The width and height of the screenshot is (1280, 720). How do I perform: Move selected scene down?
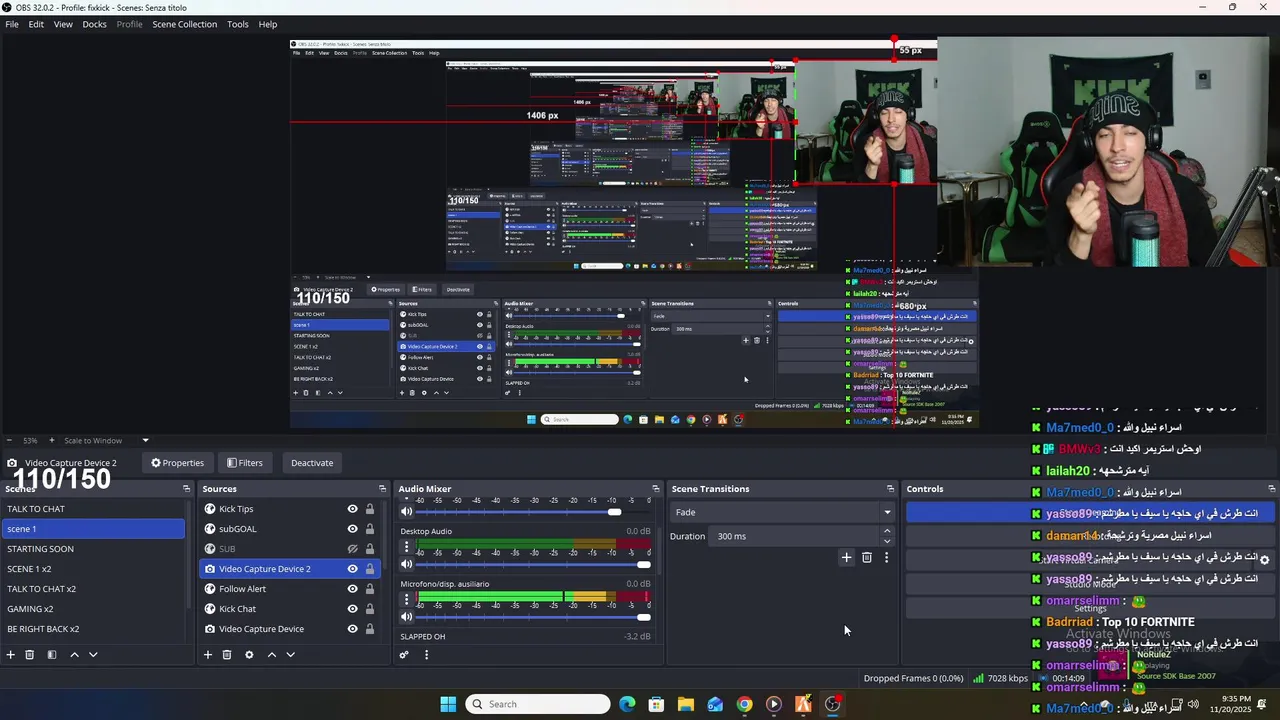93,655
